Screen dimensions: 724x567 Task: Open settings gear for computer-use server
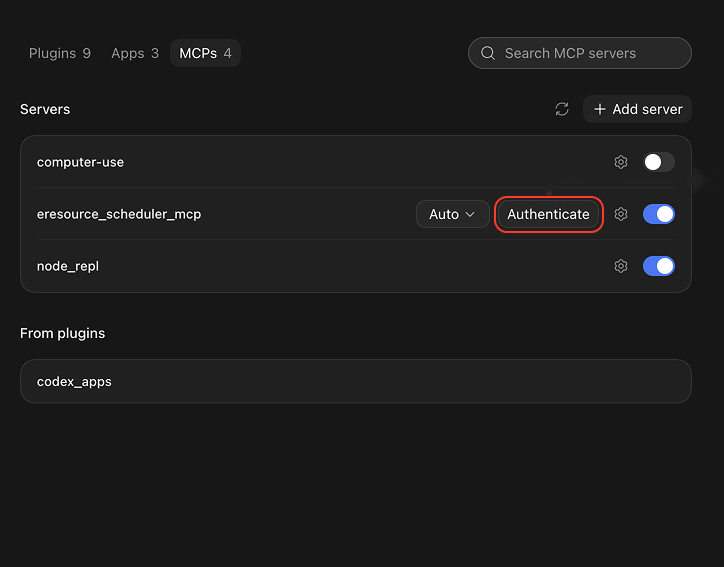tap(621, 162)
